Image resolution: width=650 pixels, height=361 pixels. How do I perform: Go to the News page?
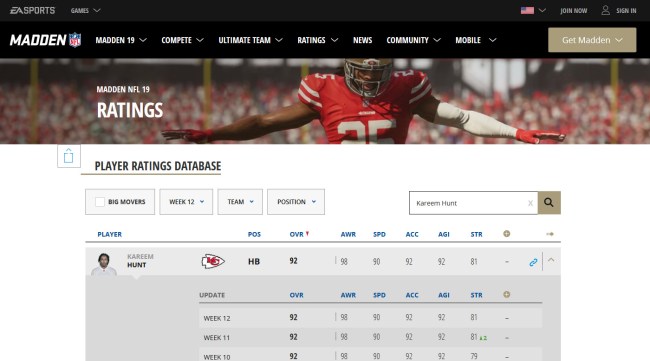point(362,40)
